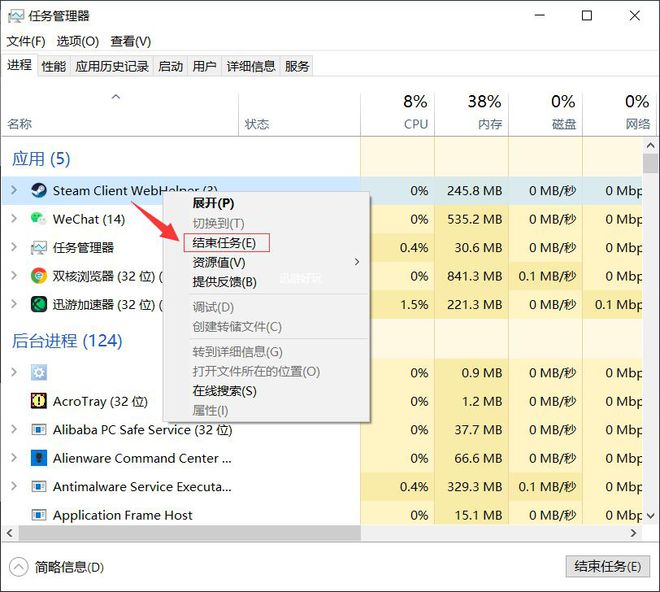Open the 选项(O) menu
Viewport: 660px width, 592px height.
pyautogui.click(x=78, y=41)
